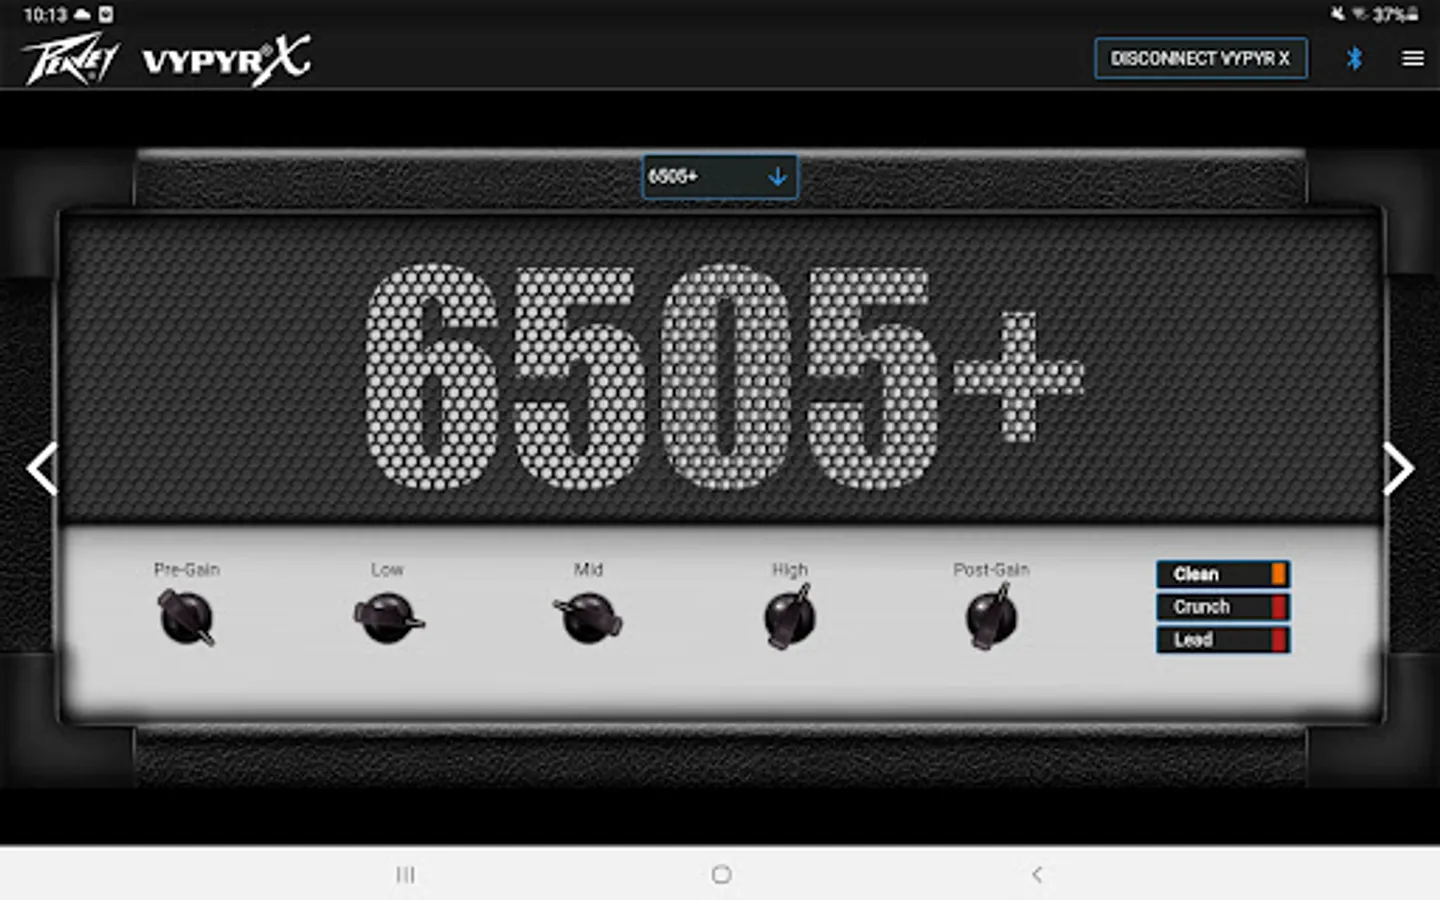This screenshot has height=900, width=1440.
Task: Click the Post-Gain label
Action: coord(991,569)
